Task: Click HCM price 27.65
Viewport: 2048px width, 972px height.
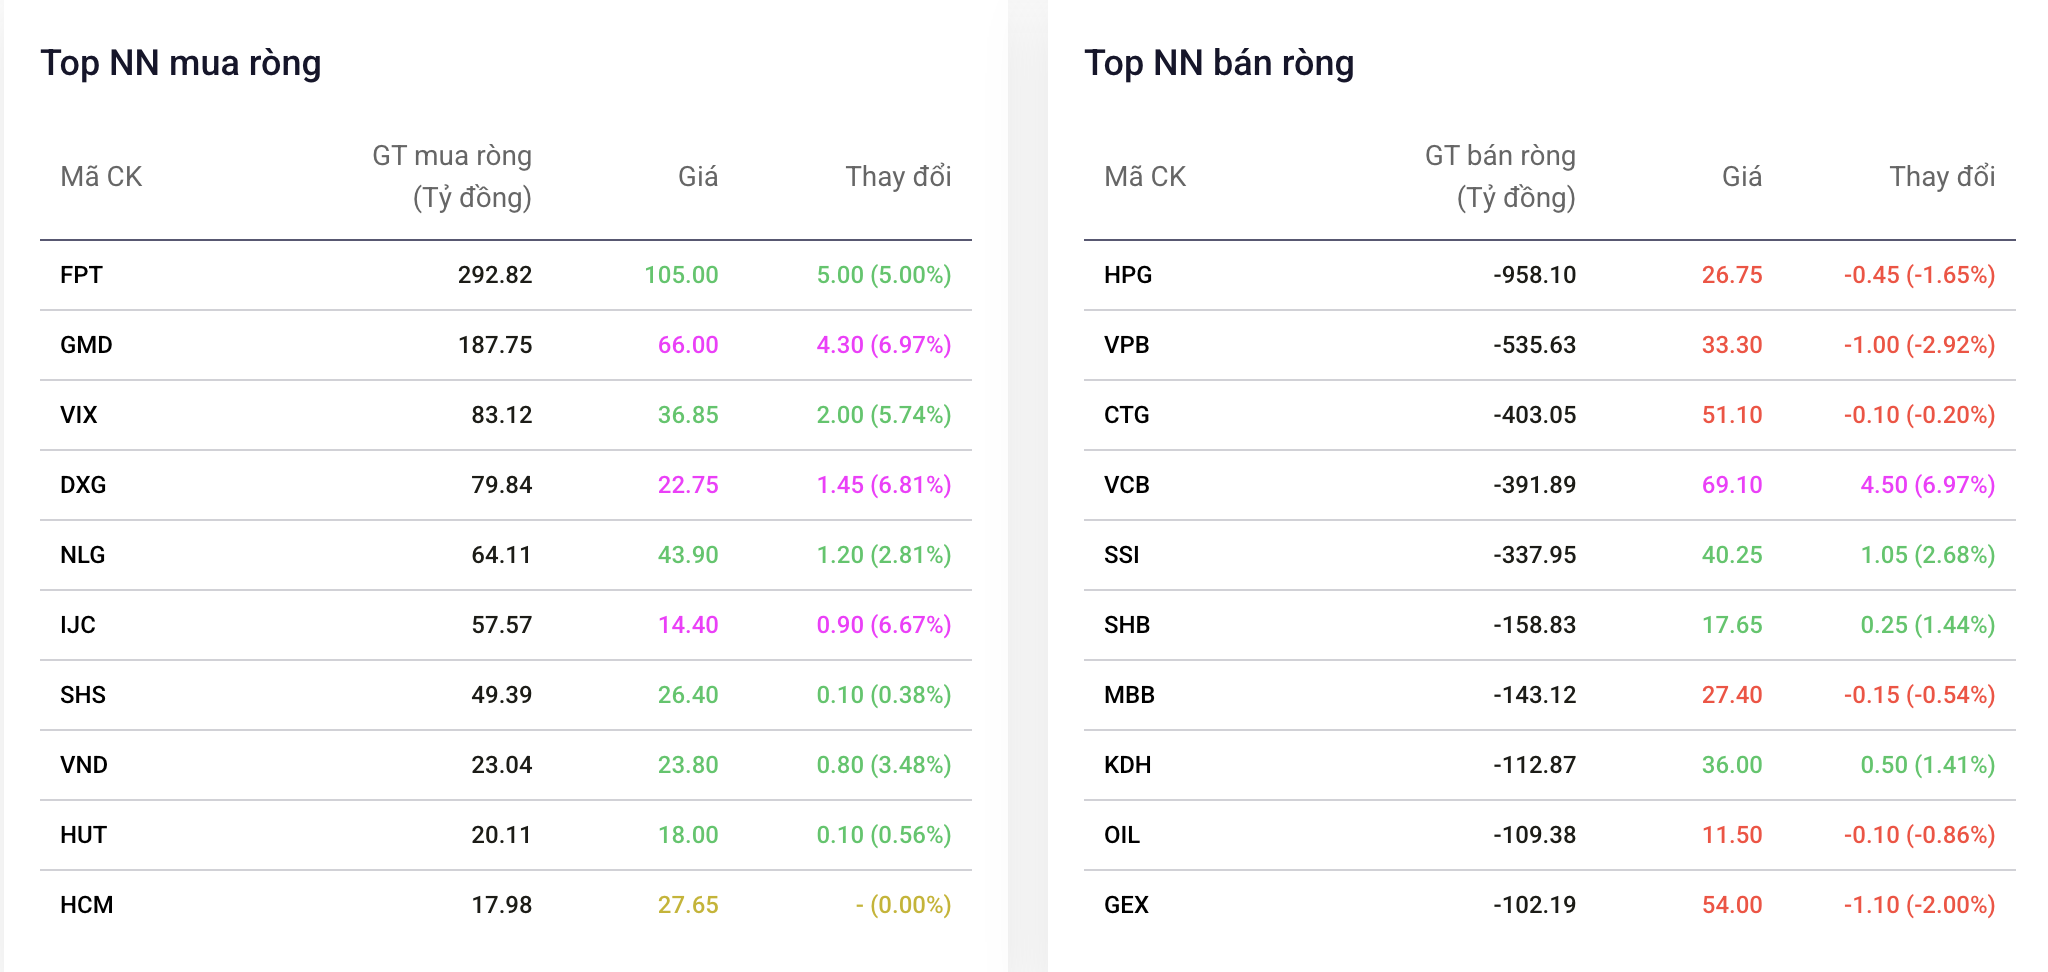Action: 688,905
